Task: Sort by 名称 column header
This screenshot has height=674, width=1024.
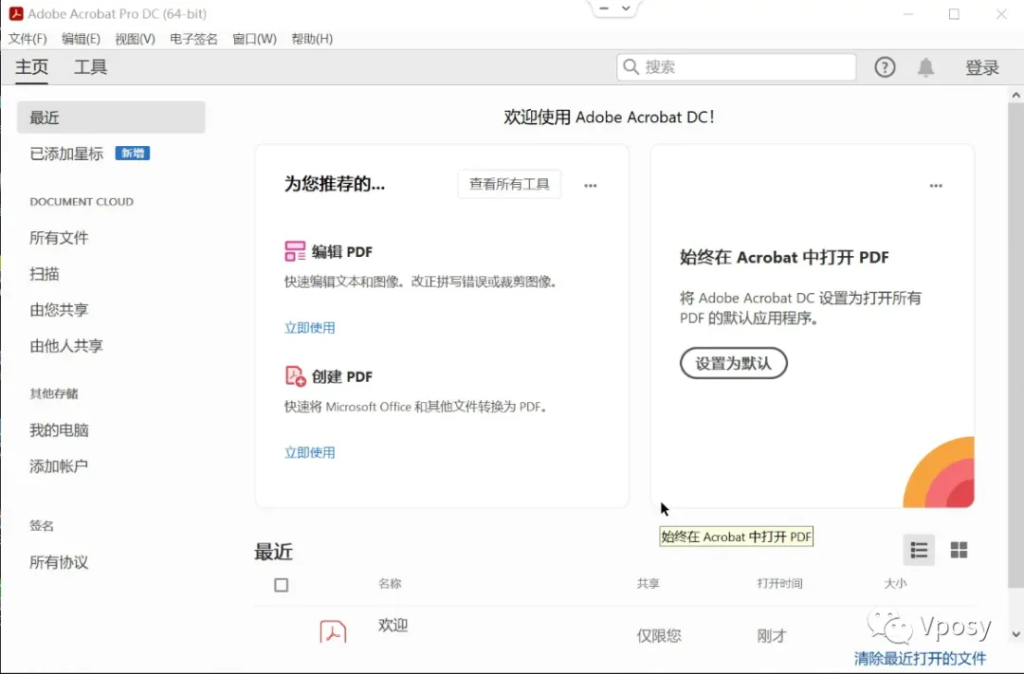Action: (x=389, y=583)
